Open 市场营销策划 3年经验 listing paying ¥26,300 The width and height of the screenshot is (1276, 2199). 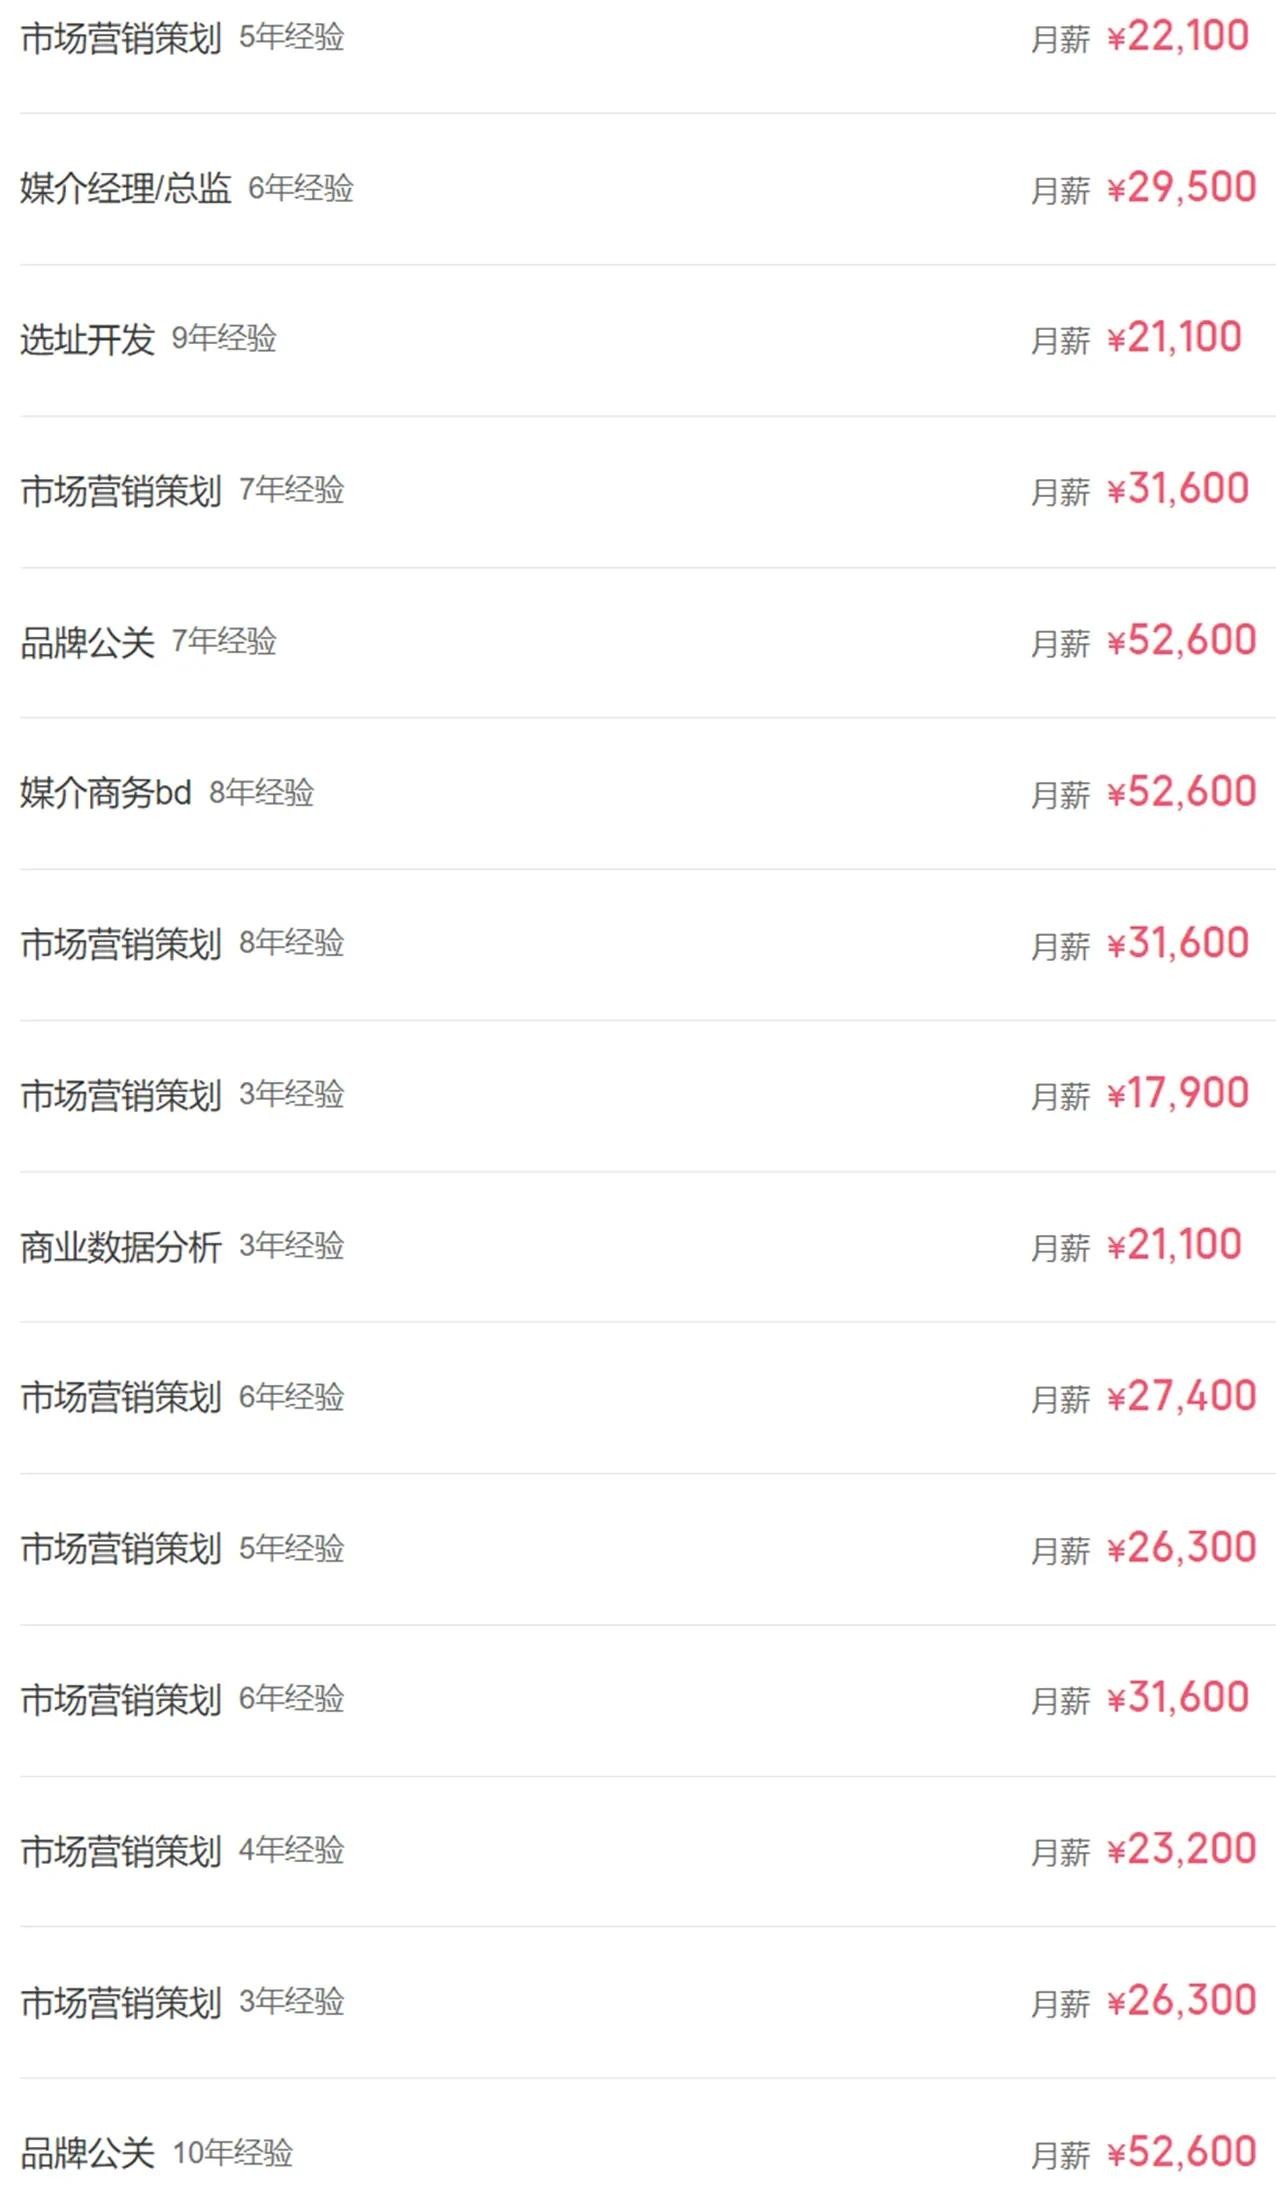pos(121,2002)
